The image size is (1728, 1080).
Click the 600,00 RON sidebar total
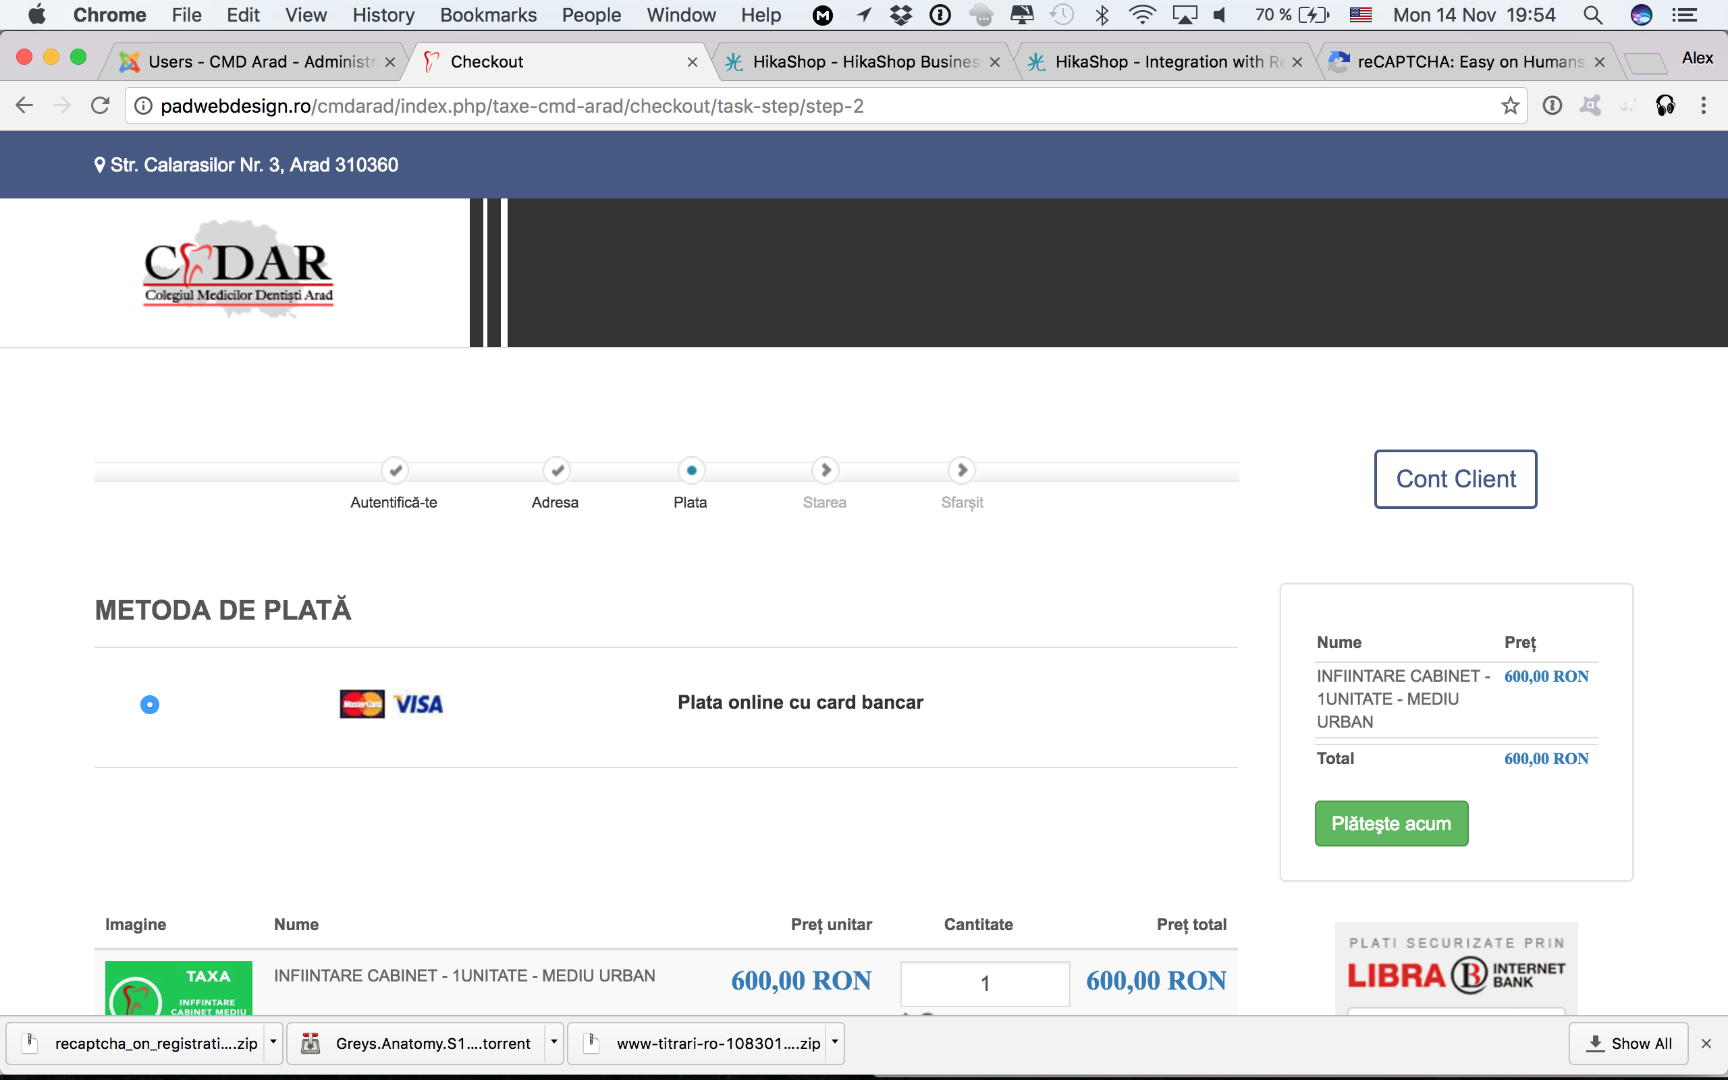click(x=1546, y=759)
